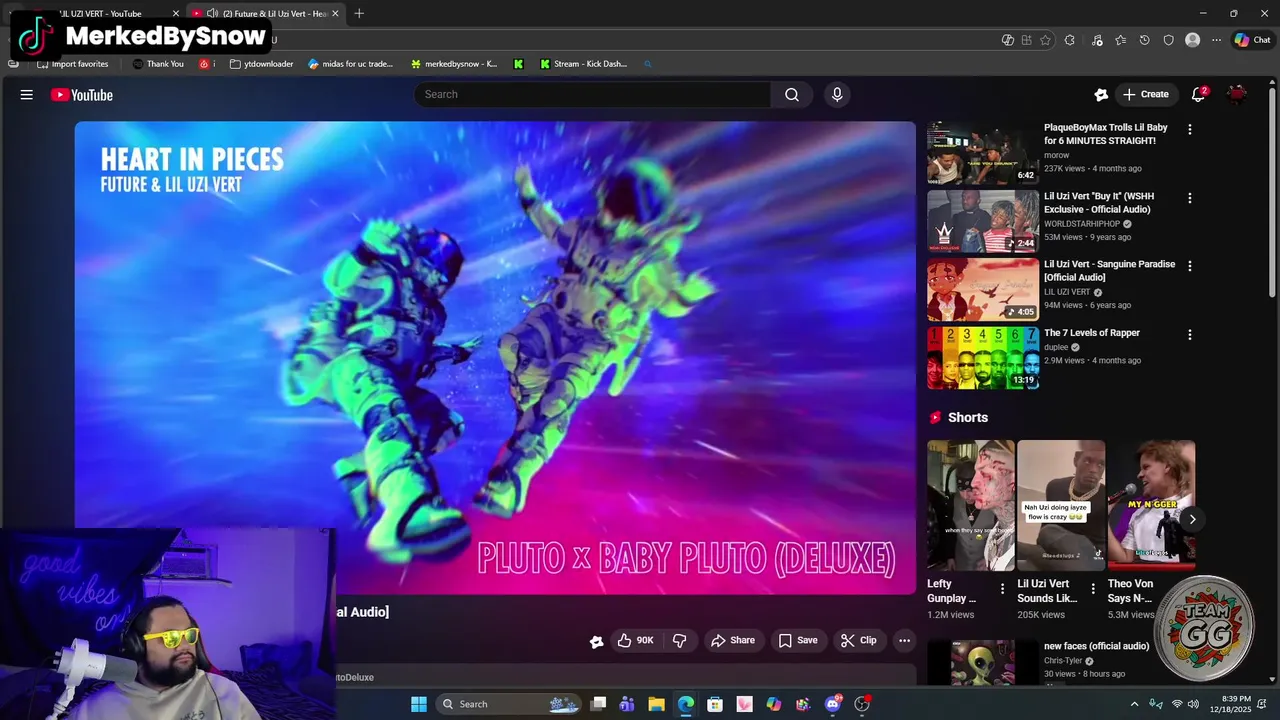Show next Shorts with right arrow

click(1191, 519)
